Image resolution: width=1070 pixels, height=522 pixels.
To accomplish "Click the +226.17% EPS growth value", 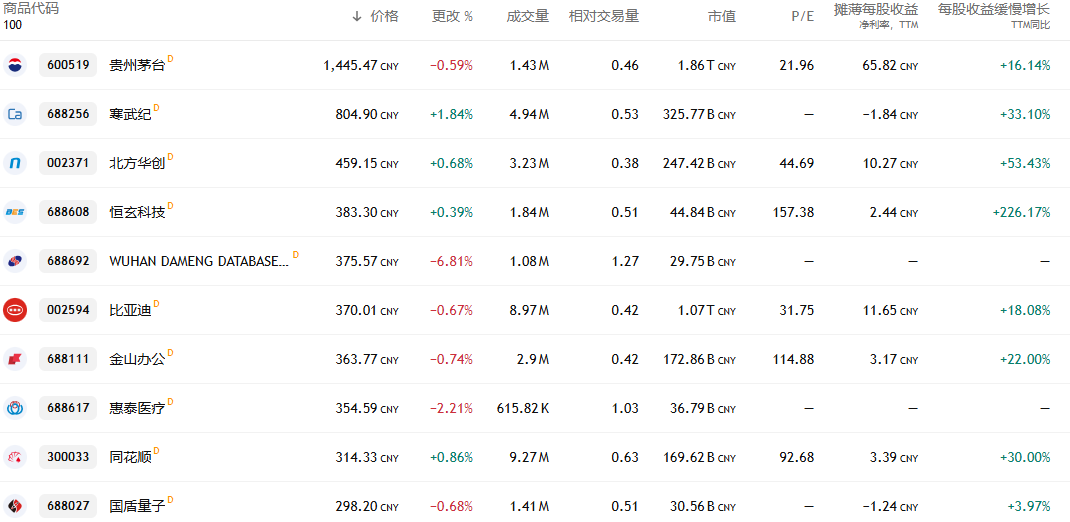I will [x=1022, y=212].
